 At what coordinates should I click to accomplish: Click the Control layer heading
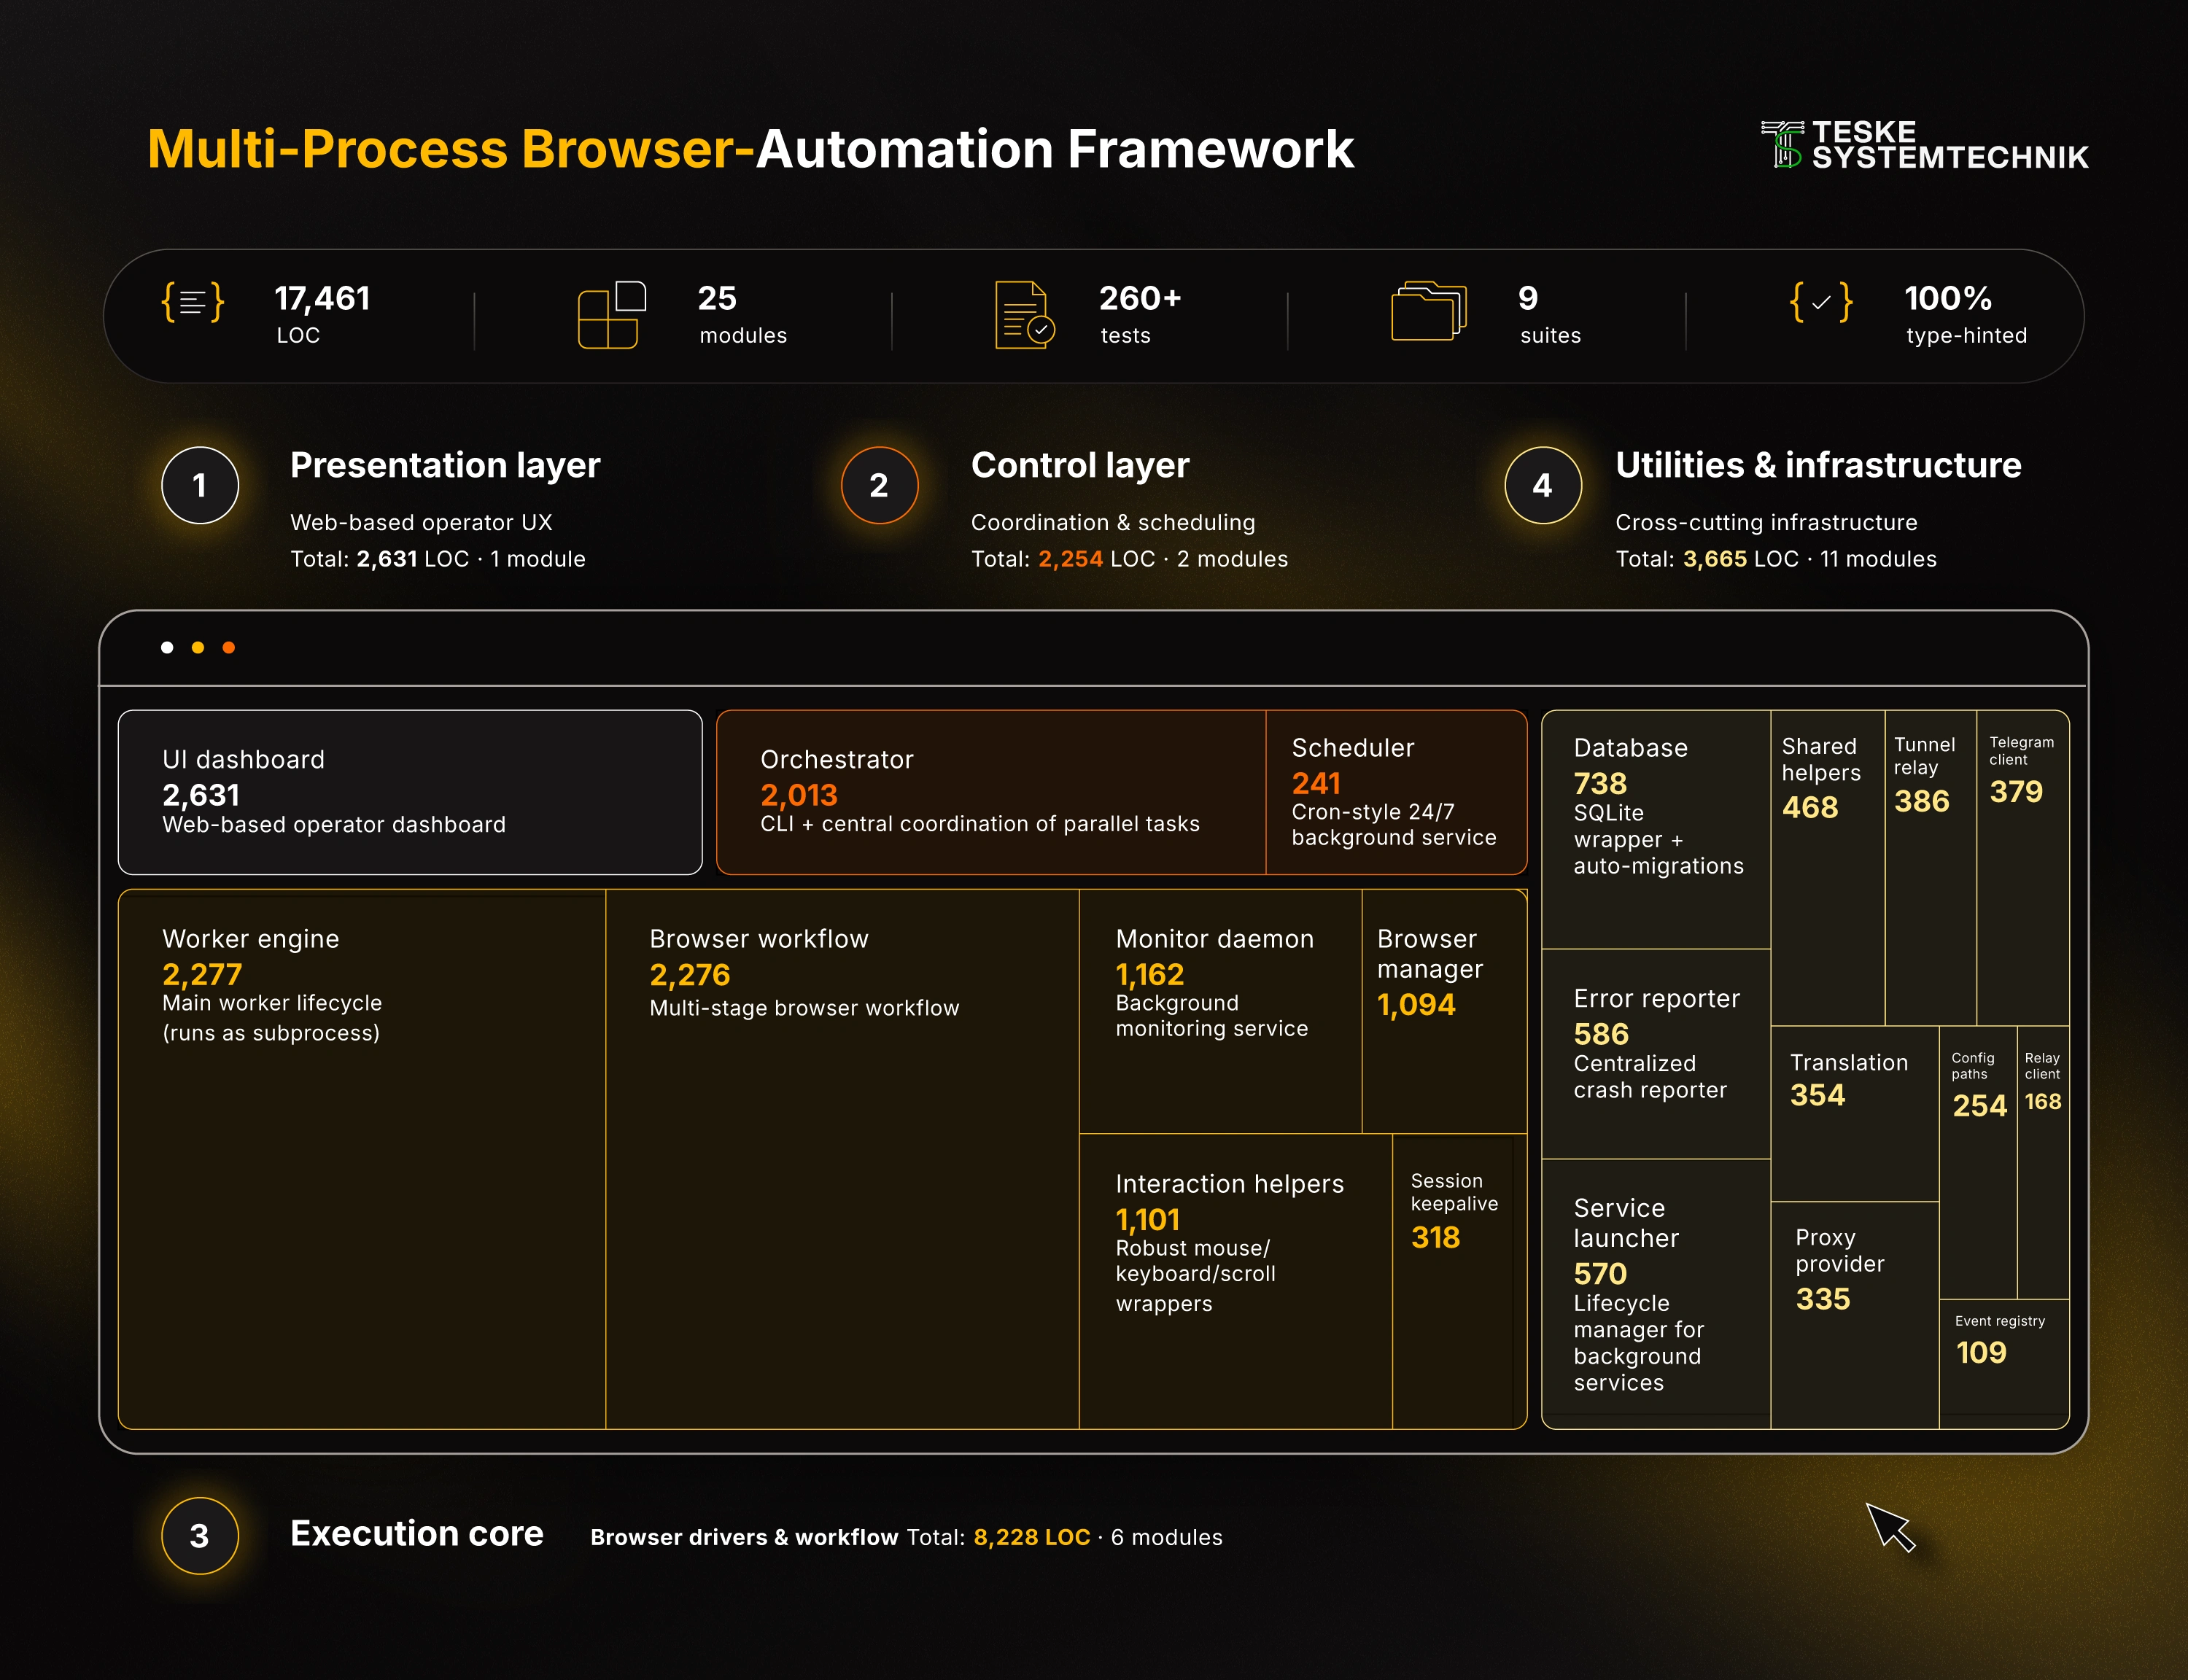[1080, 466]
